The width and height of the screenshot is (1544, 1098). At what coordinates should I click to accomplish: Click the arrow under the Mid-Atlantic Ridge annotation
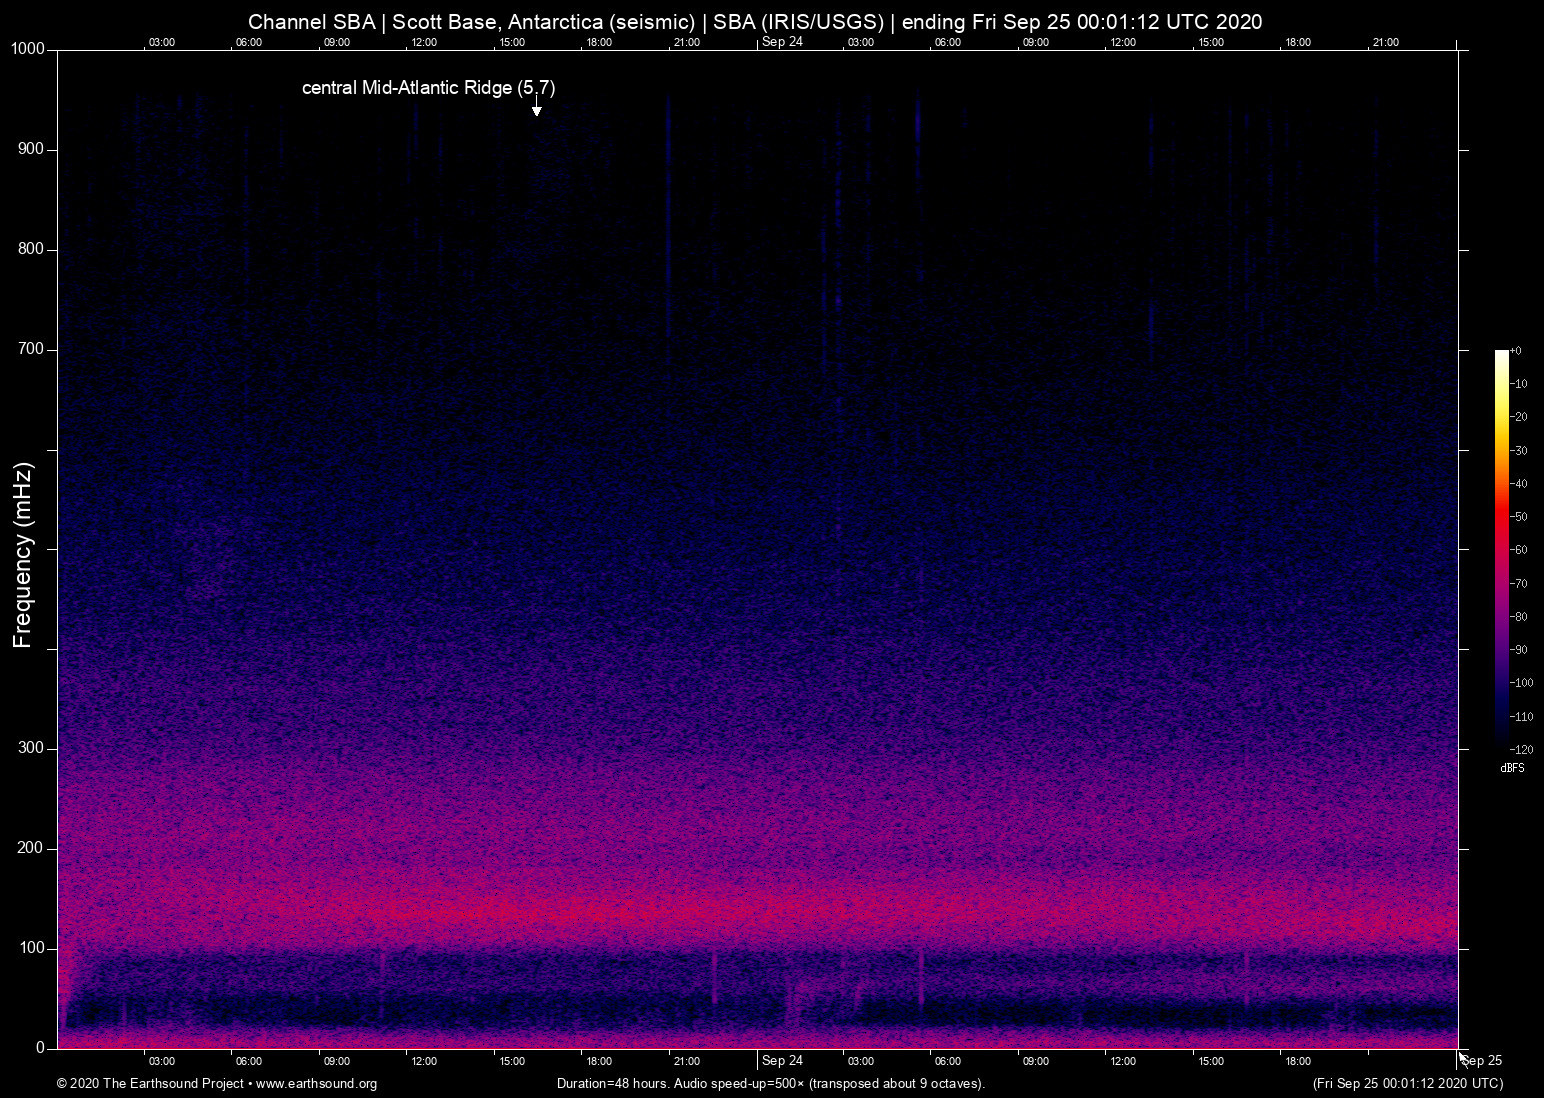click(x=536, y=108)
